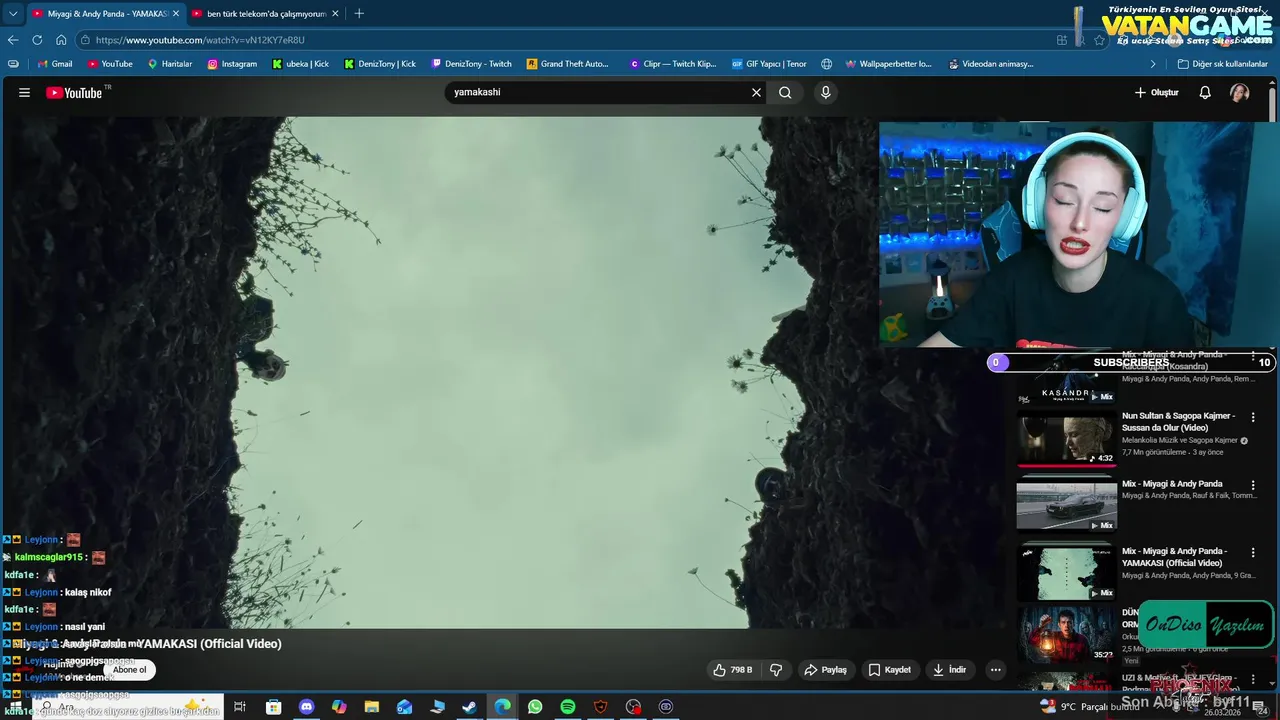Viewport: 1280px width, 720px height.
Task: Open Gmail bookmark
Action: tap(54, 64)
